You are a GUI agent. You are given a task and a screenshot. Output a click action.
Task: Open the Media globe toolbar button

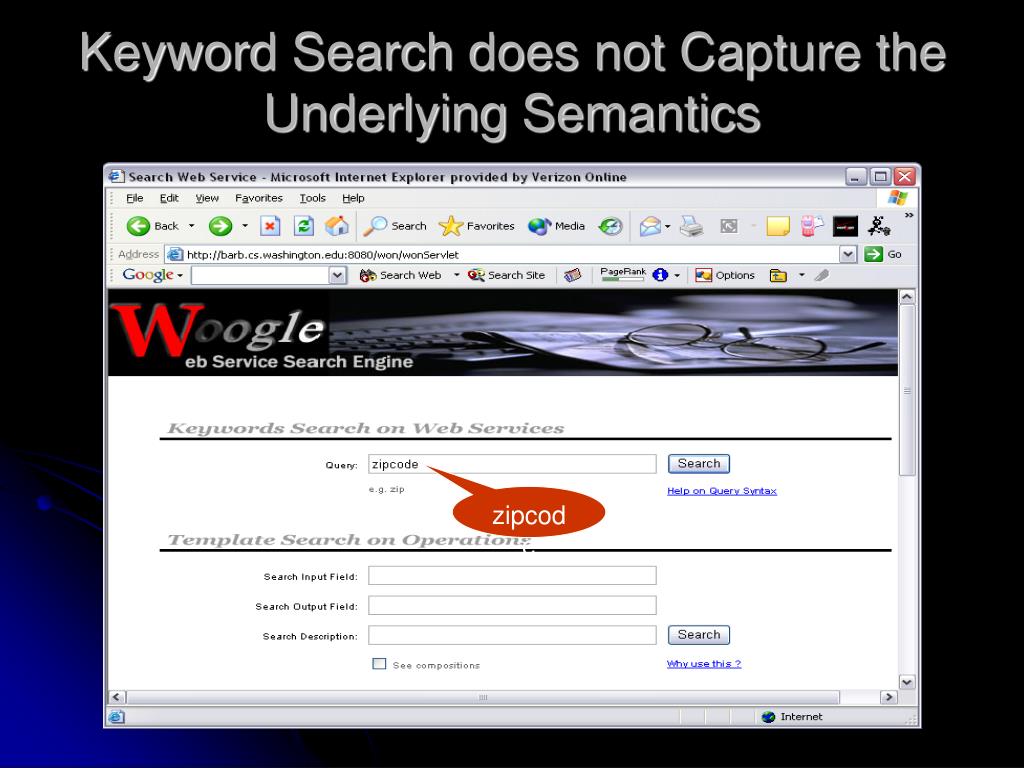(556, 226)
